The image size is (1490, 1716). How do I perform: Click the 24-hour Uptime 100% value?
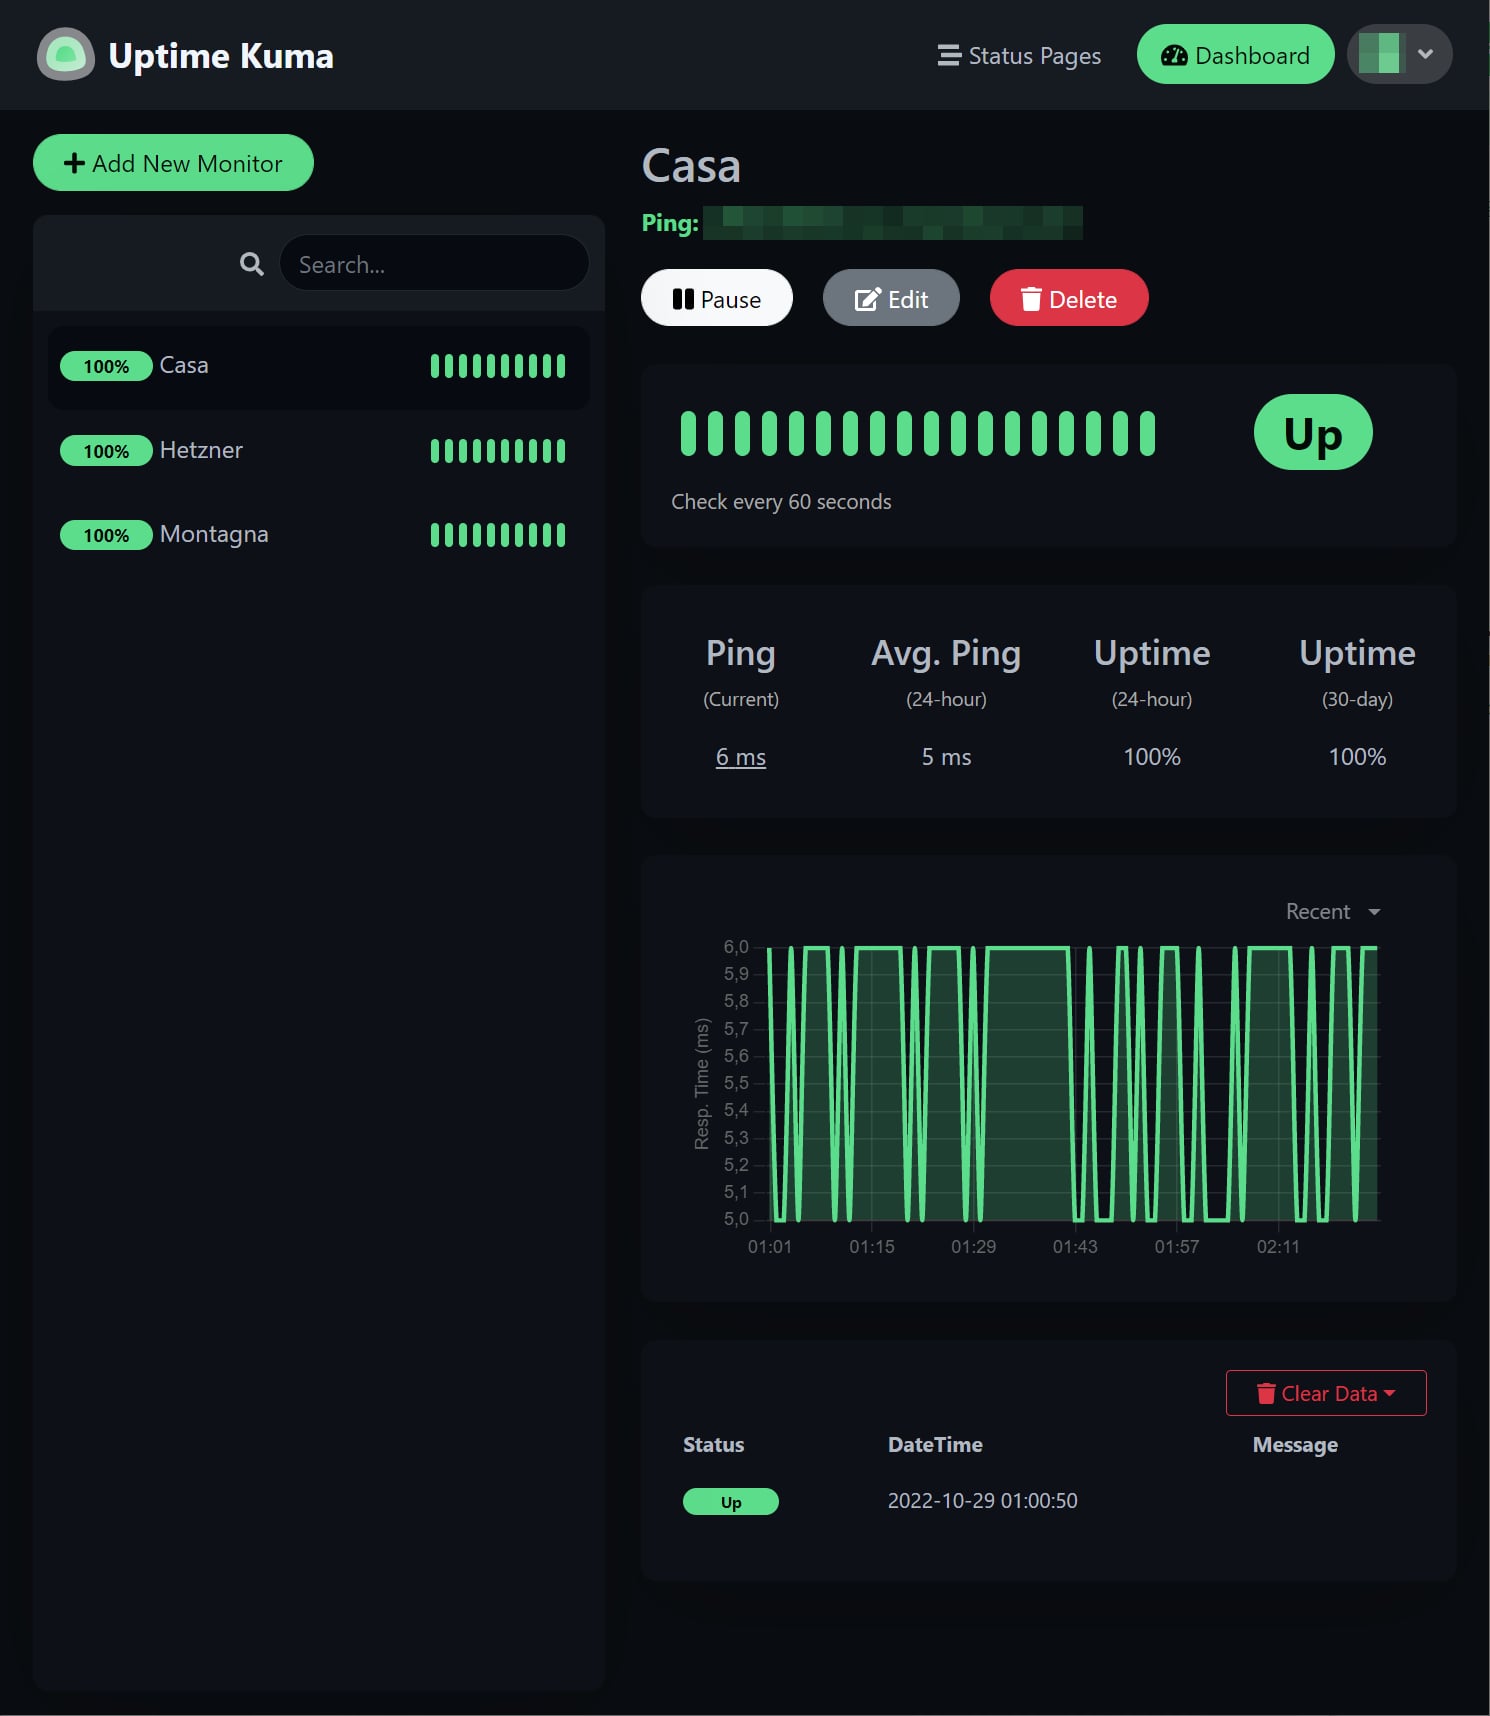[x=1152, y=757]
